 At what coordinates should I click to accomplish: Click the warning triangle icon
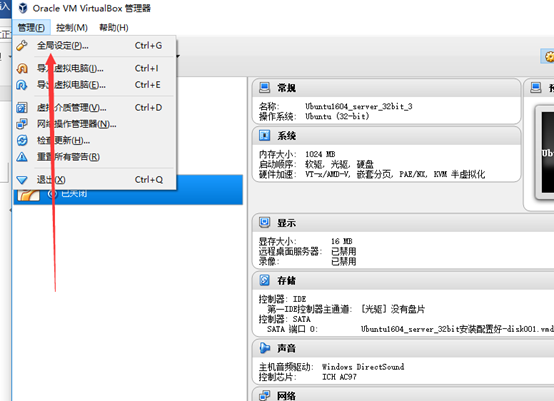point(22,157)
